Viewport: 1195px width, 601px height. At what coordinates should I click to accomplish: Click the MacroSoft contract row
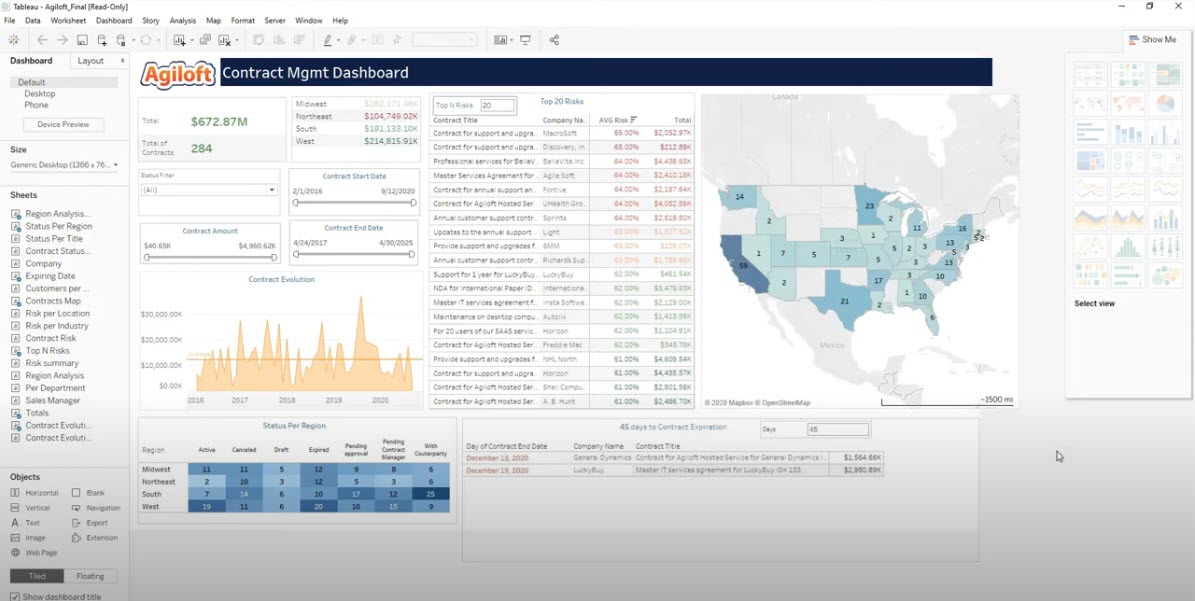click(x=562, y=133)
